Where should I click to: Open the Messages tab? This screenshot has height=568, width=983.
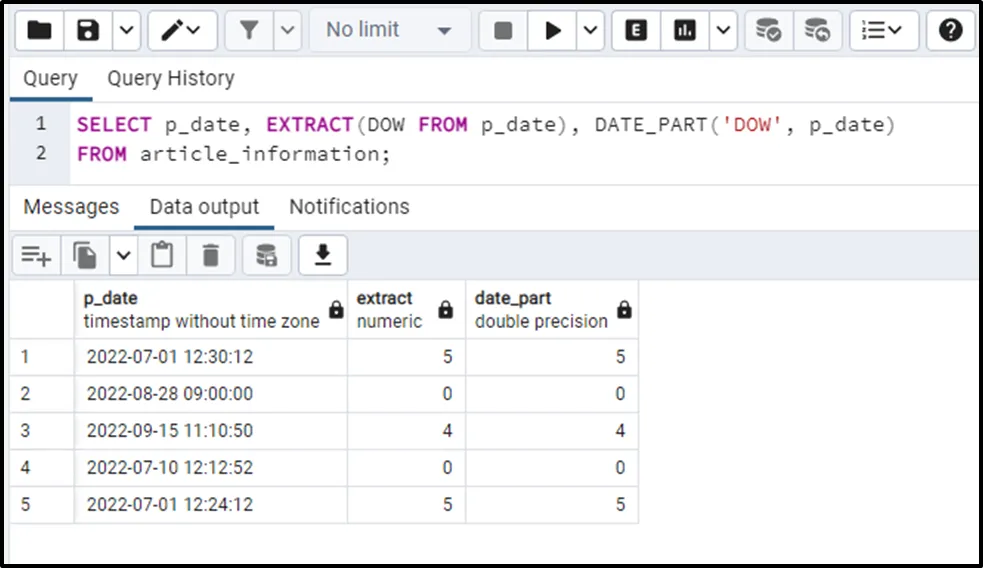71,207
